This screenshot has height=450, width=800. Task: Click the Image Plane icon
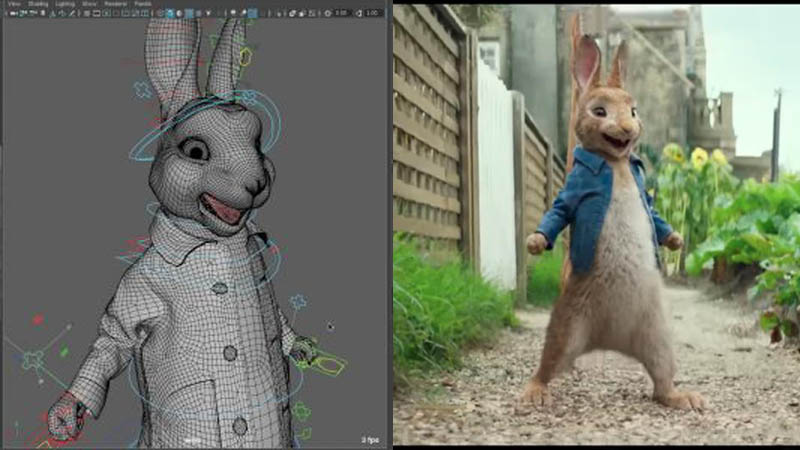(x=53, y=13)
